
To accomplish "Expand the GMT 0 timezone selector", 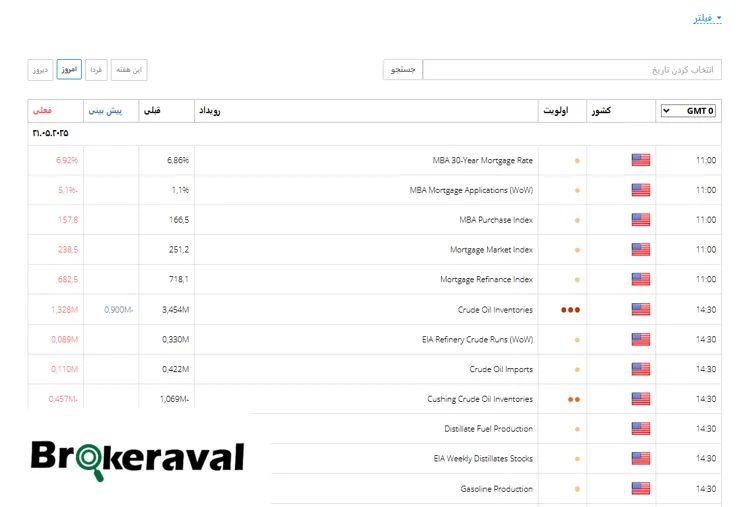I will 688,111.
